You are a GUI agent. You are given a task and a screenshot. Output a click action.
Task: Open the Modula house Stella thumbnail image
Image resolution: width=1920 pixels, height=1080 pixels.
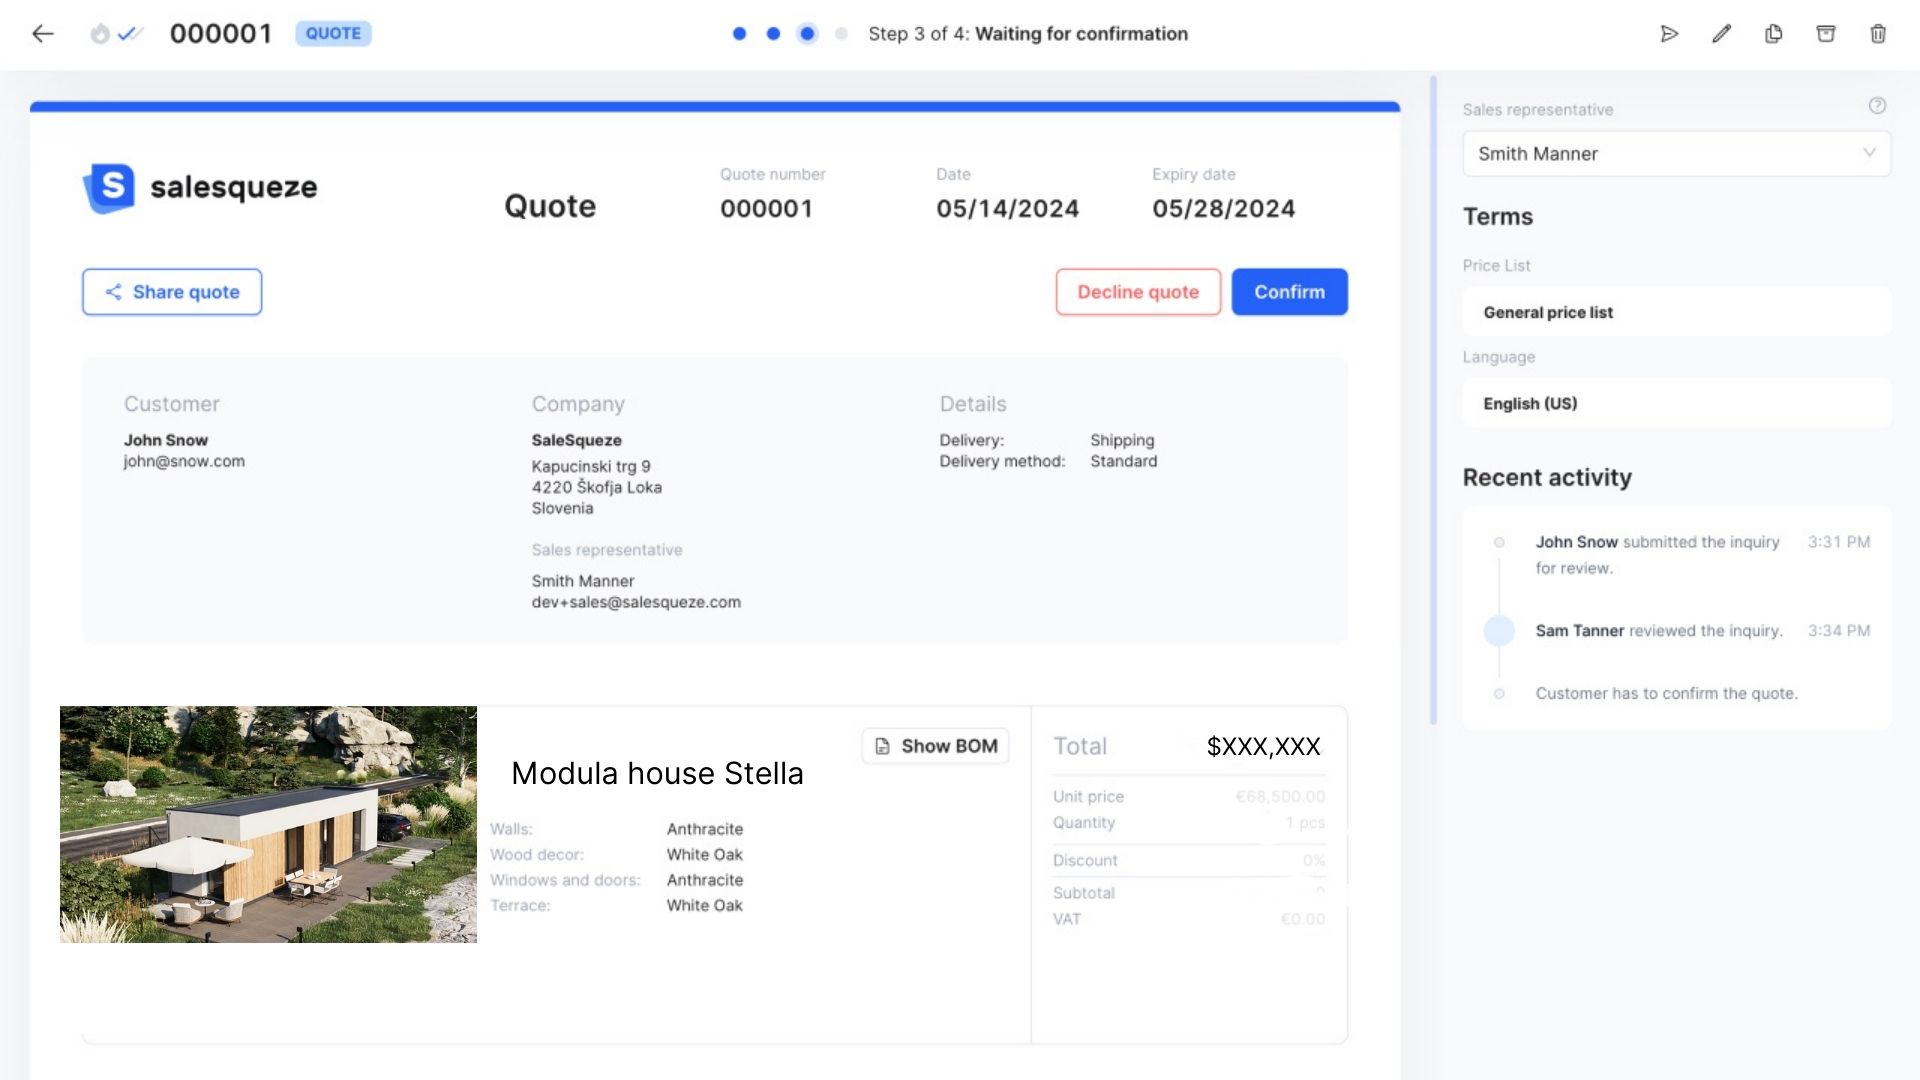pos(268,824)
